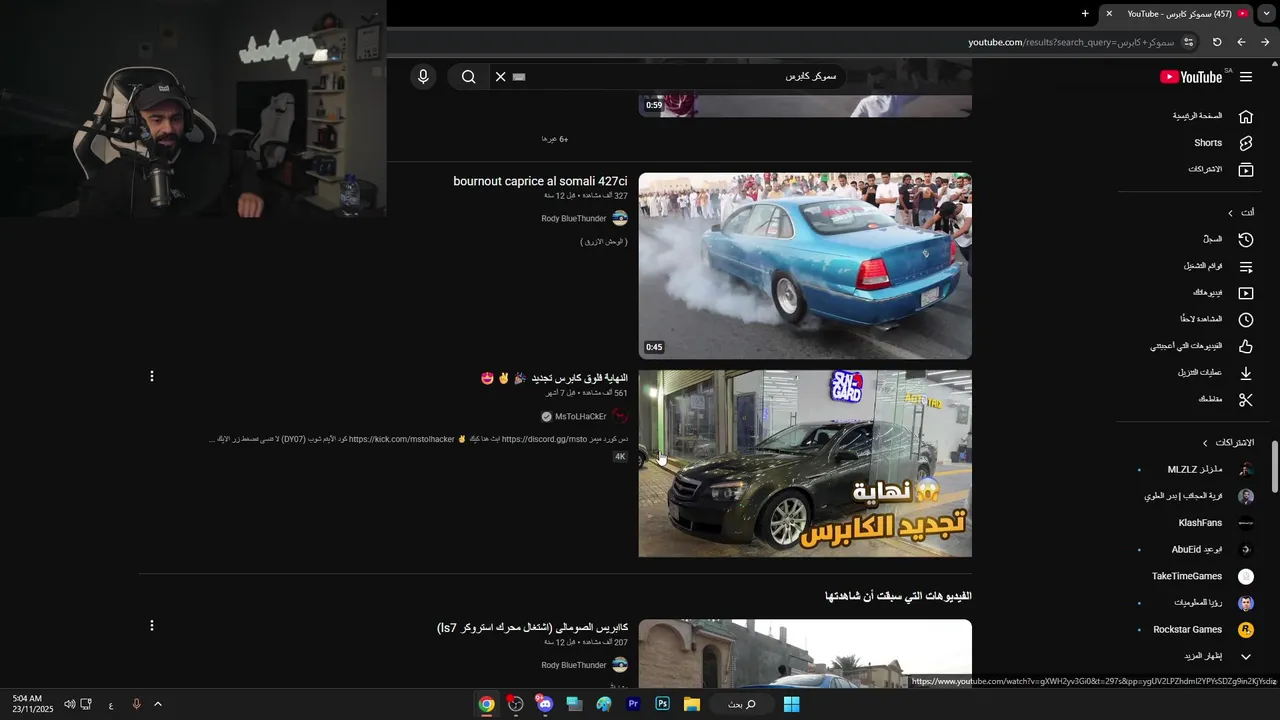Viewport: 1280px width, 720px height.
Task: Open Watch Later clock icon
Action: click(x=1245, y=320)
